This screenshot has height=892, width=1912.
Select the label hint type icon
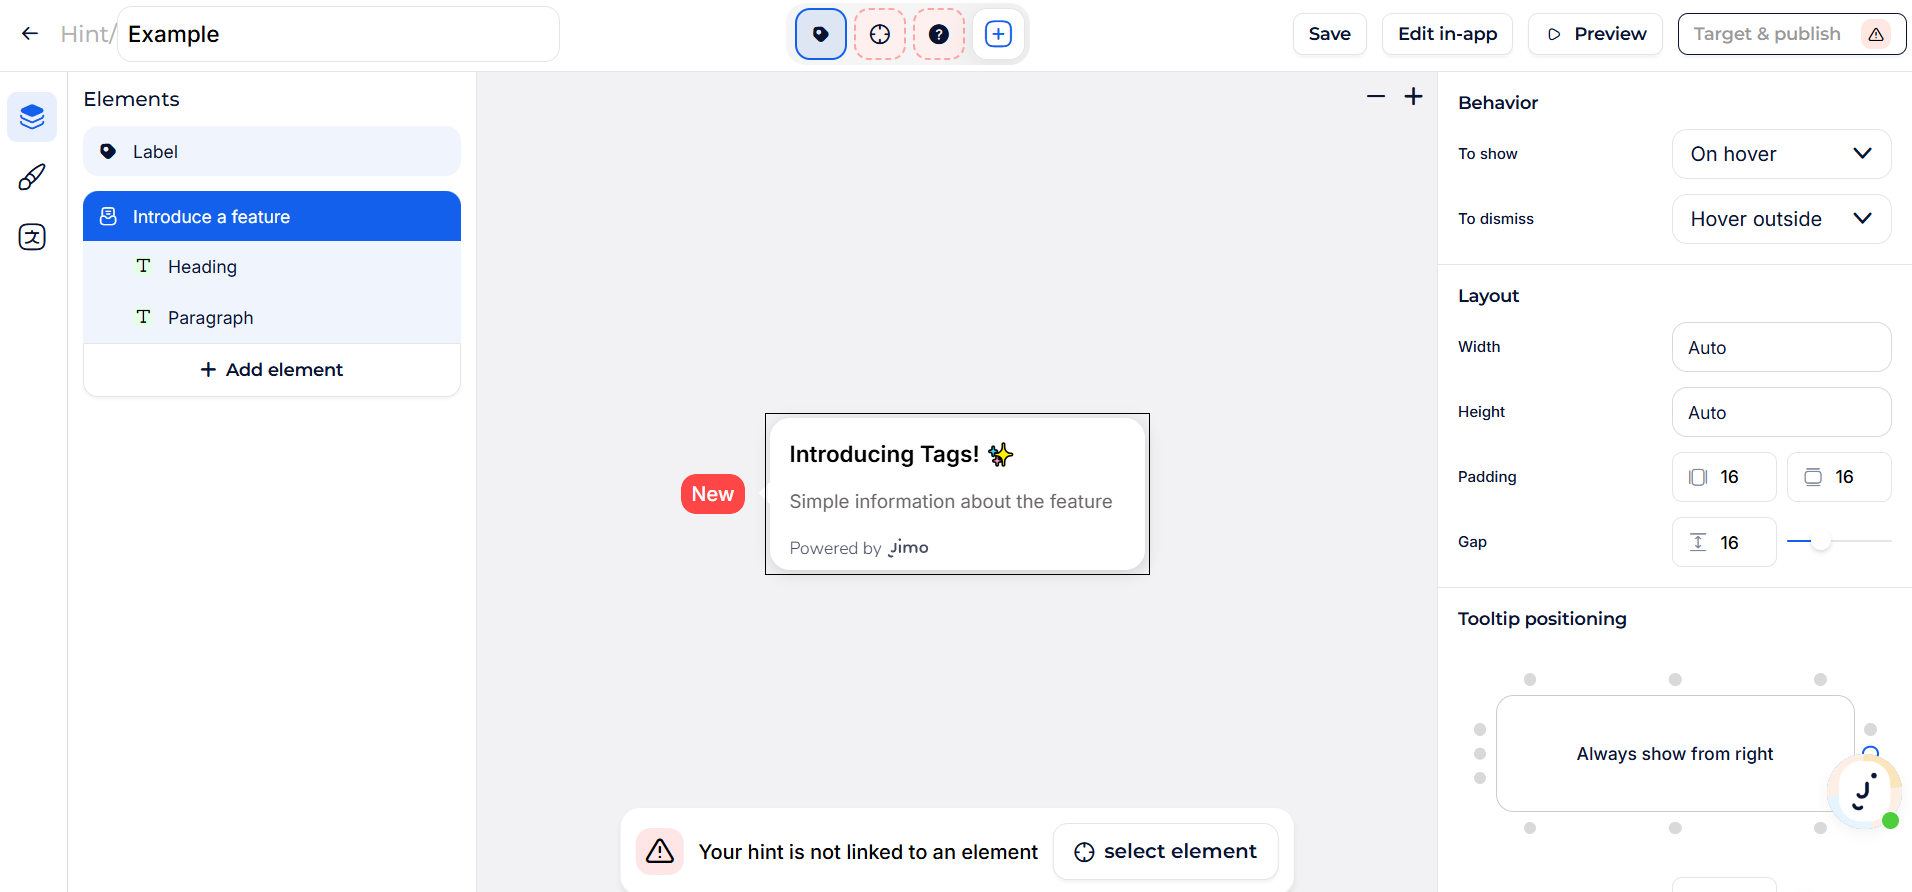(821, 34)
